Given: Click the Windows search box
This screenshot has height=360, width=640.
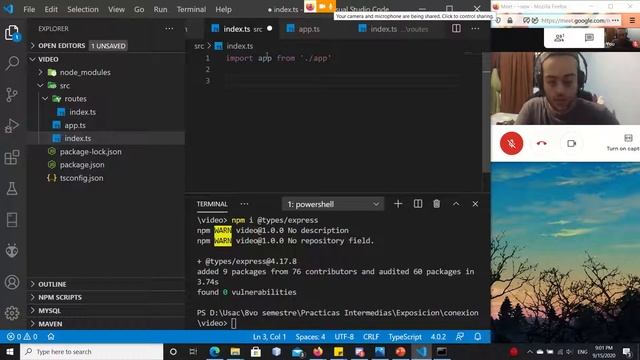Looking at the screenshot, I should pos(91,351).
